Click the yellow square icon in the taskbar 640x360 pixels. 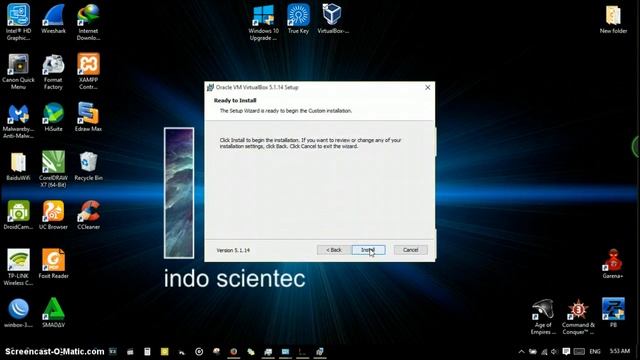pyautogui.click(x=164, y=351)
